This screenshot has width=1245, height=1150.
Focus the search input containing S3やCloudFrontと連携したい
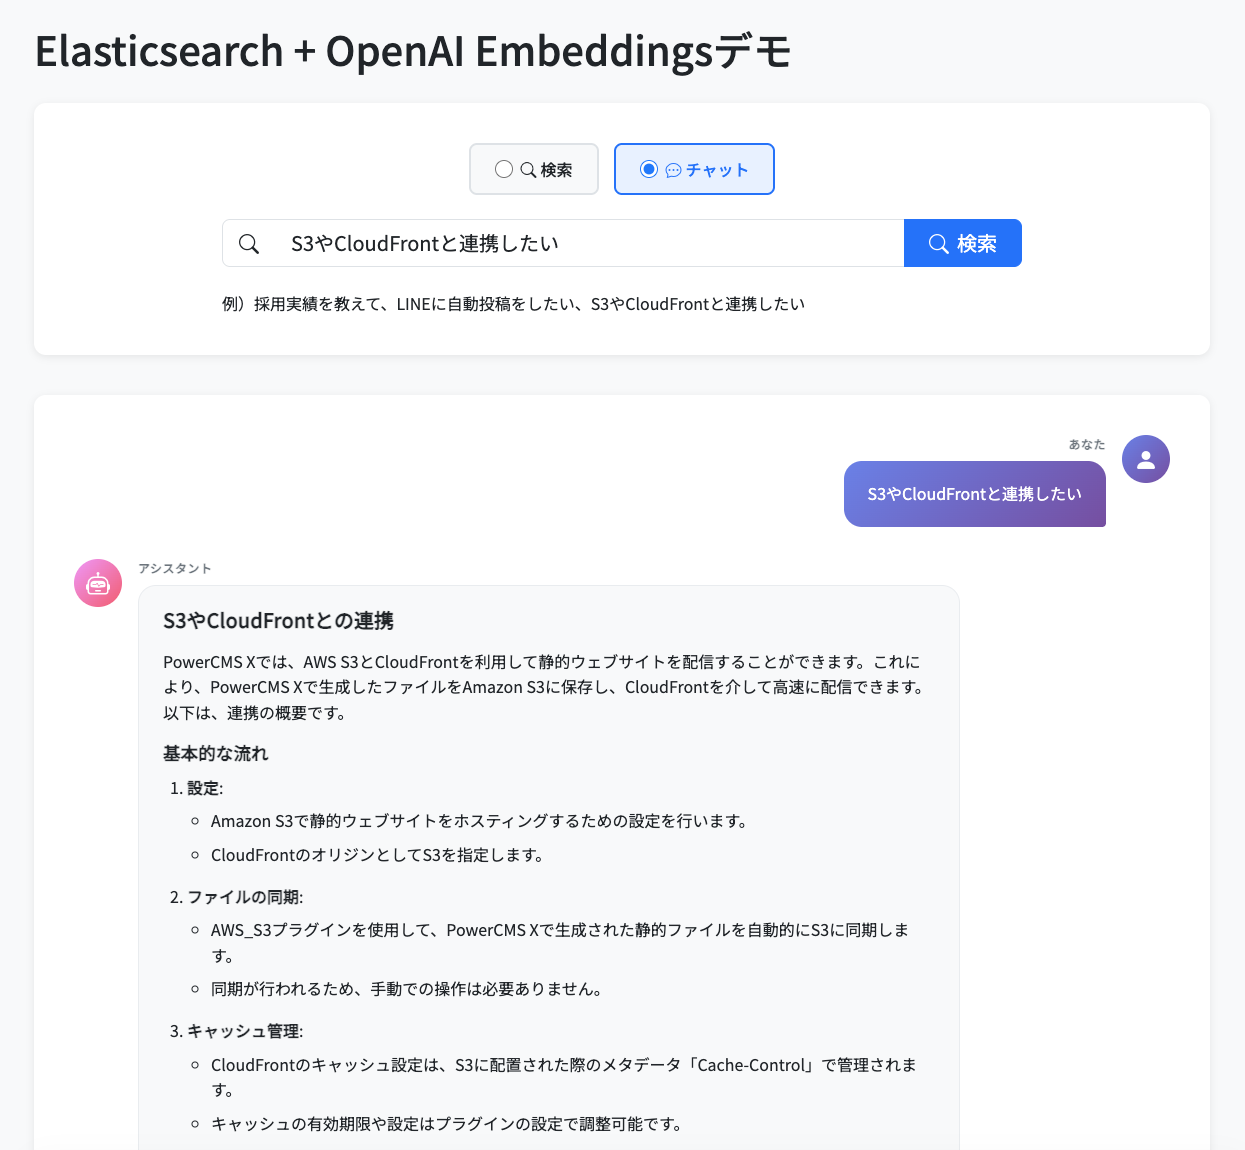560,243
